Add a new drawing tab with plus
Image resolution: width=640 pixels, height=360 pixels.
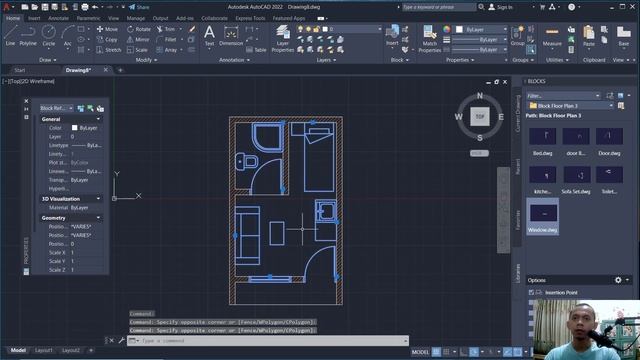coord(120,70)
